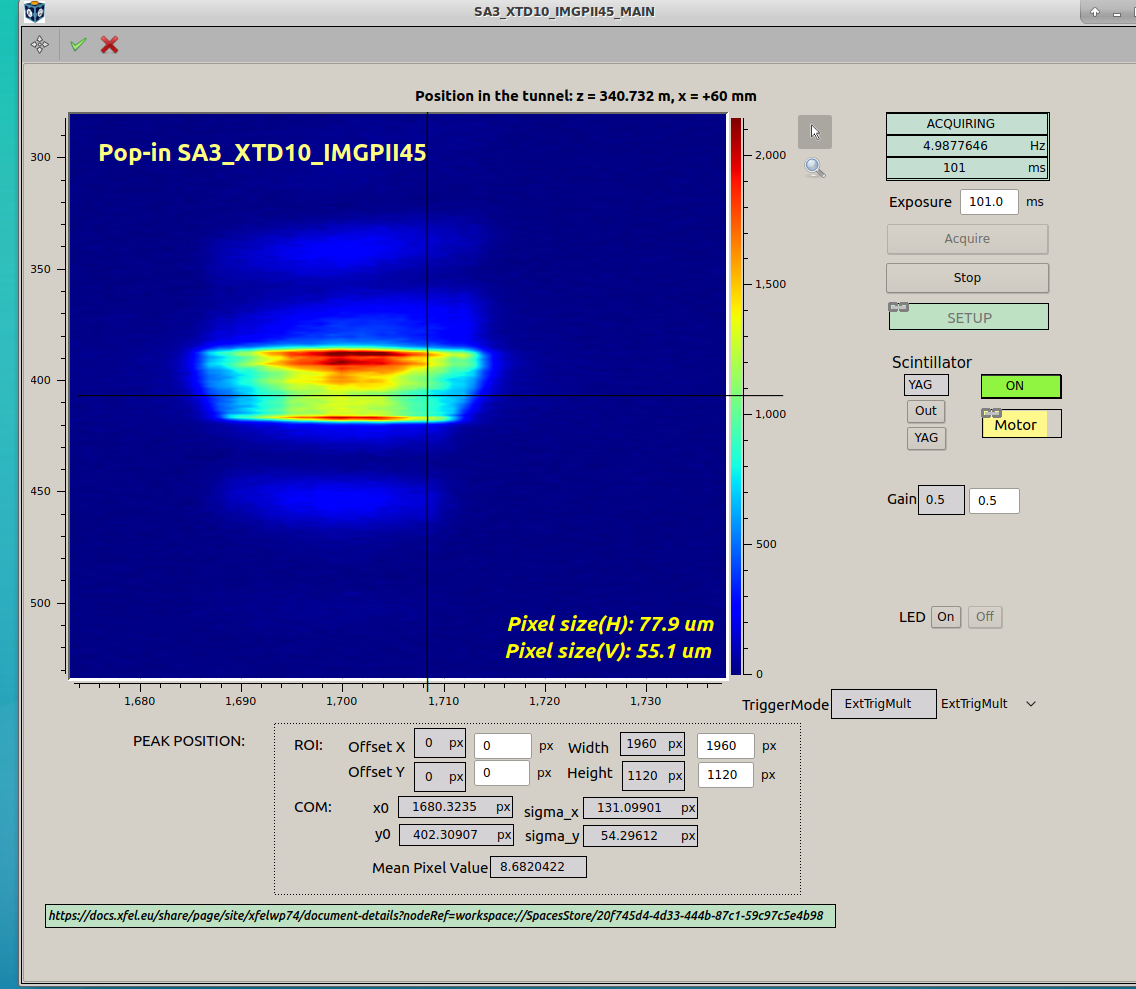Image resolution: width=1136 pixels, height=989 pixels.
Task: Open the TriggerMode ExtTrigMult dropdown
Action: click(x=989, y=704)
